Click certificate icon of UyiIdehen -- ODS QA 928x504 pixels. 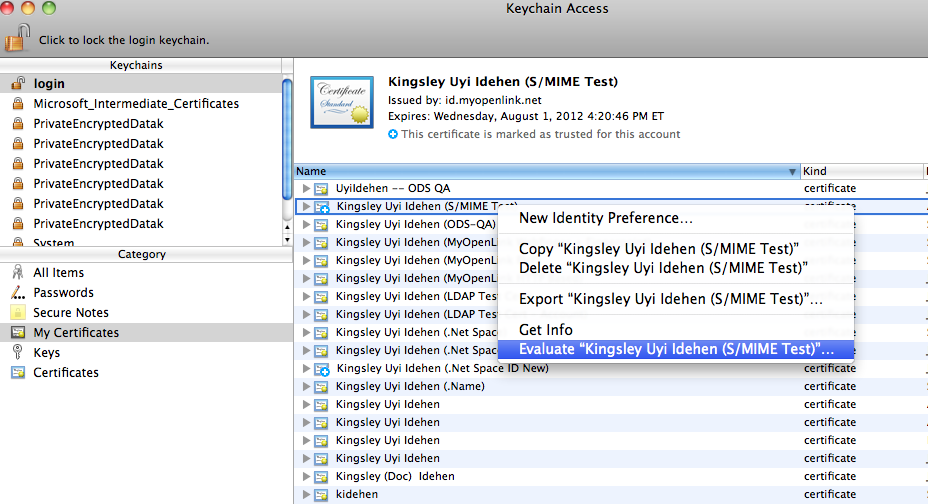(321, 189)
